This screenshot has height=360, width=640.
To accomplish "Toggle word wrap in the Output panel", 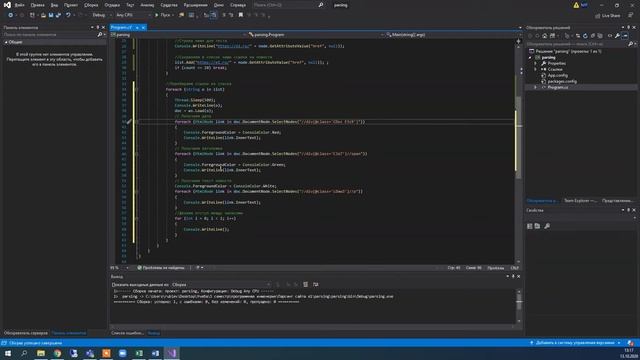I will [316, 284].
